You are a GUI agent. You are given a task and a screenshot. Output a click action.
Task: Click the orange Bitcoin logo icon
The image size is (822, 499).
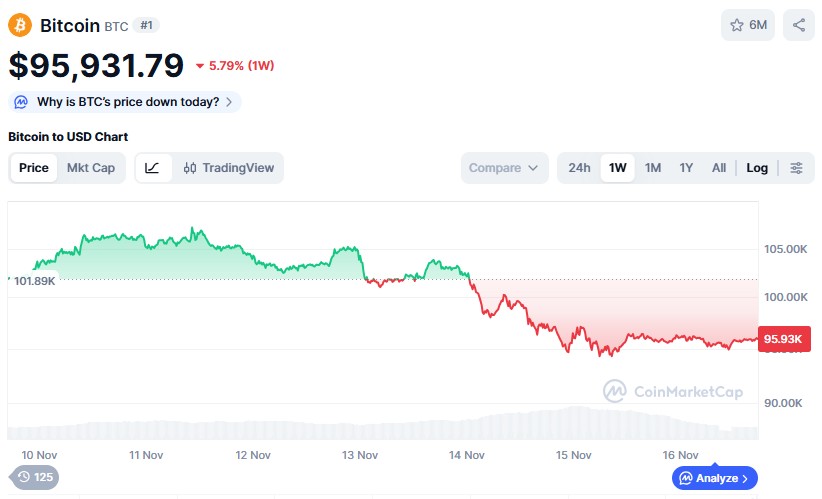(x=20, y=25)
